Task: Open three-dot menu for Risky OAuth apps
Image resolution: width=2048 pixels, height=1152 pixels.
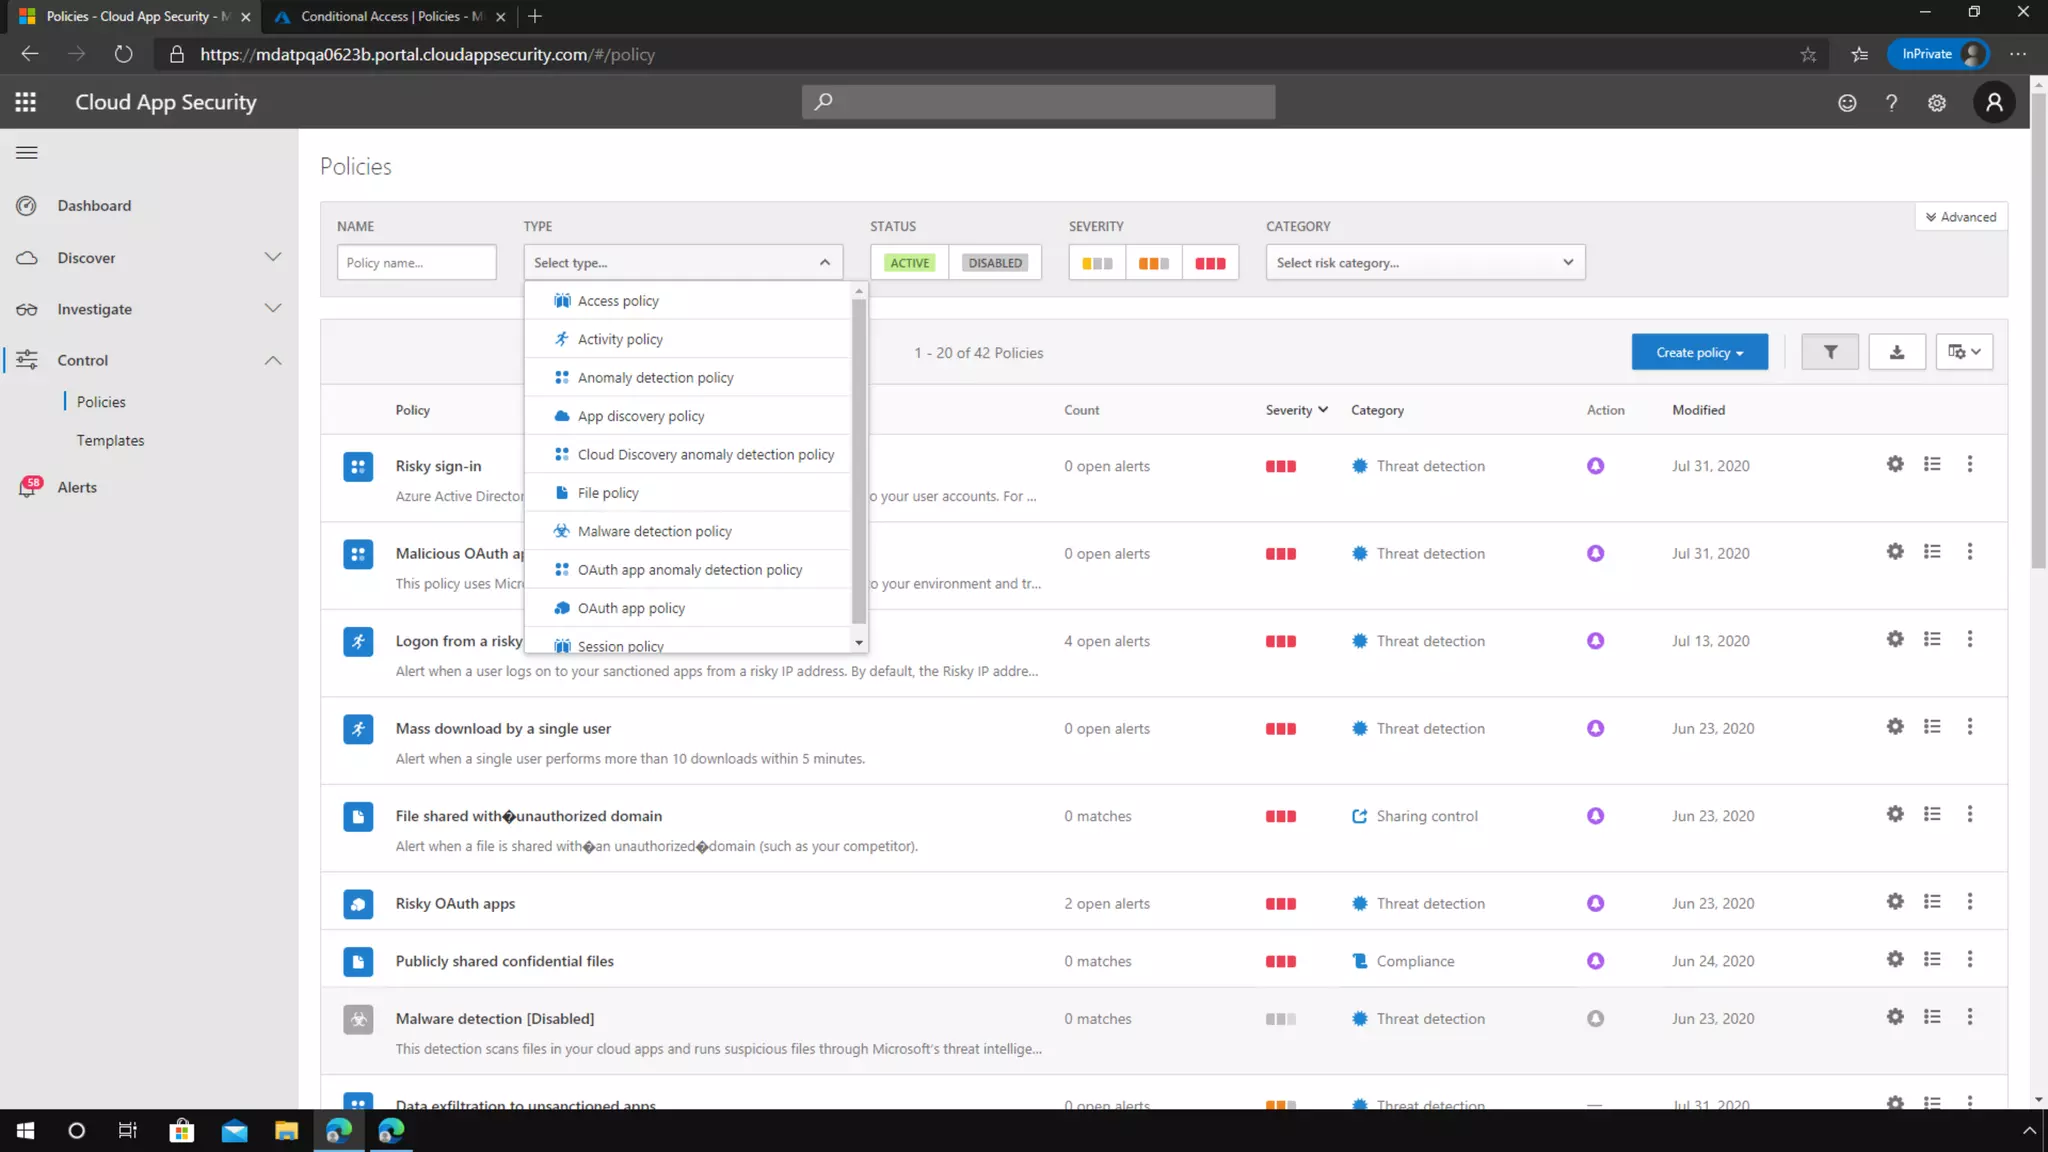Action: (1969, 902)
